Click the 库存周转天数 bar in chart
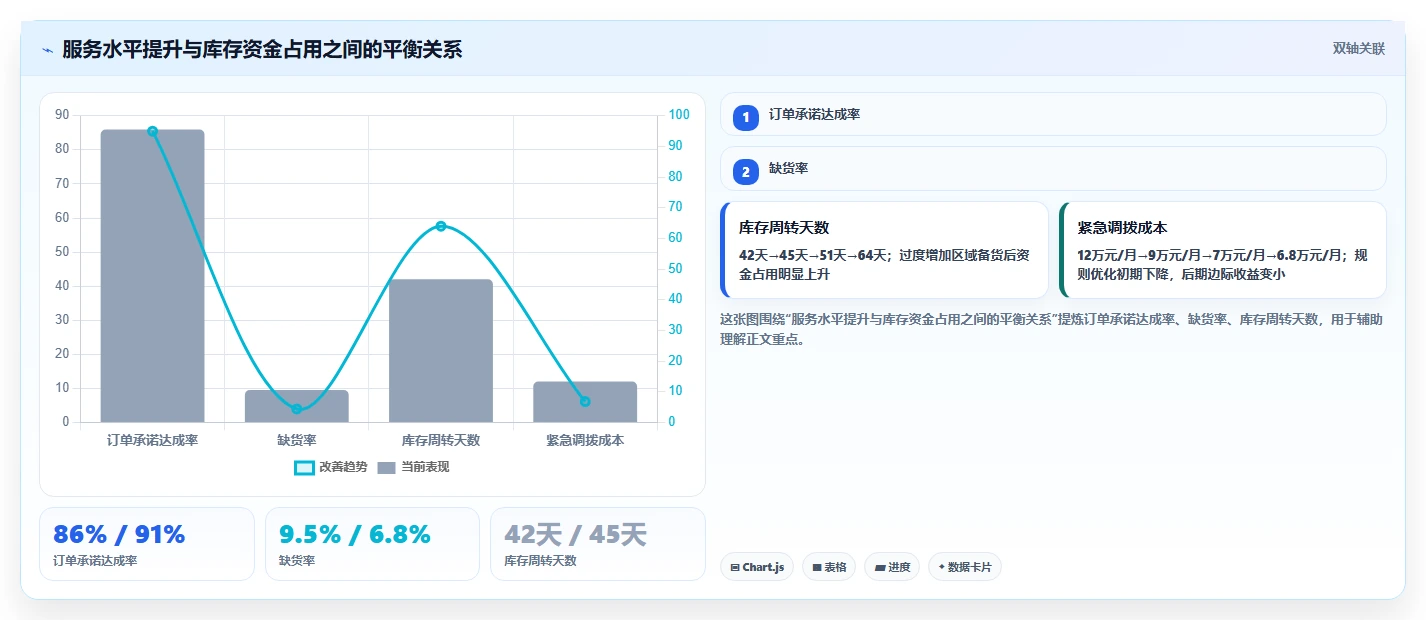This screenshot has width=1426, height=620. click(441, 351)
